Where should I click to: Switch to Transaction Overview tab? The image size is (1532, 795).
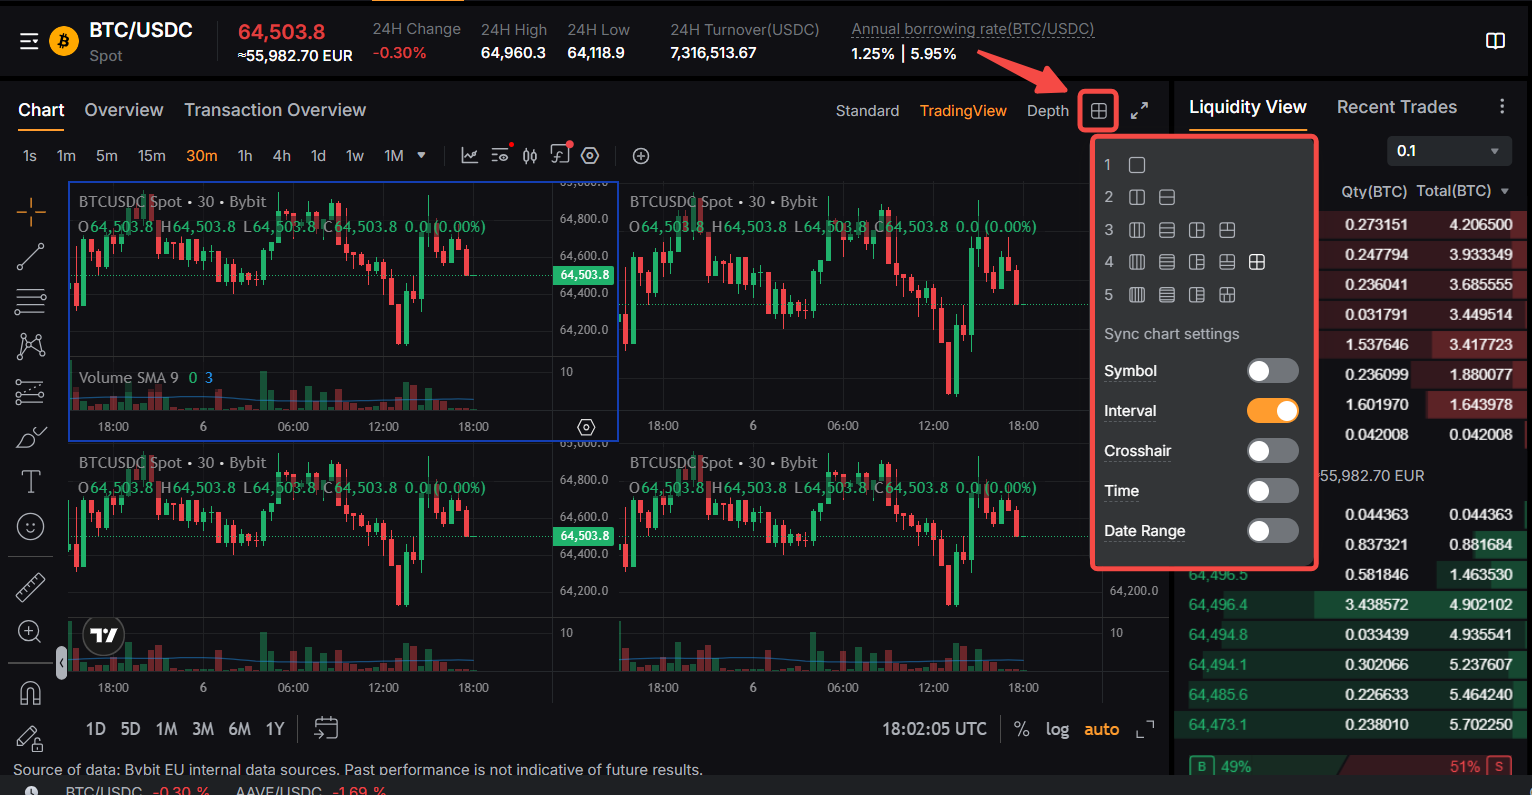pos(275,110)
